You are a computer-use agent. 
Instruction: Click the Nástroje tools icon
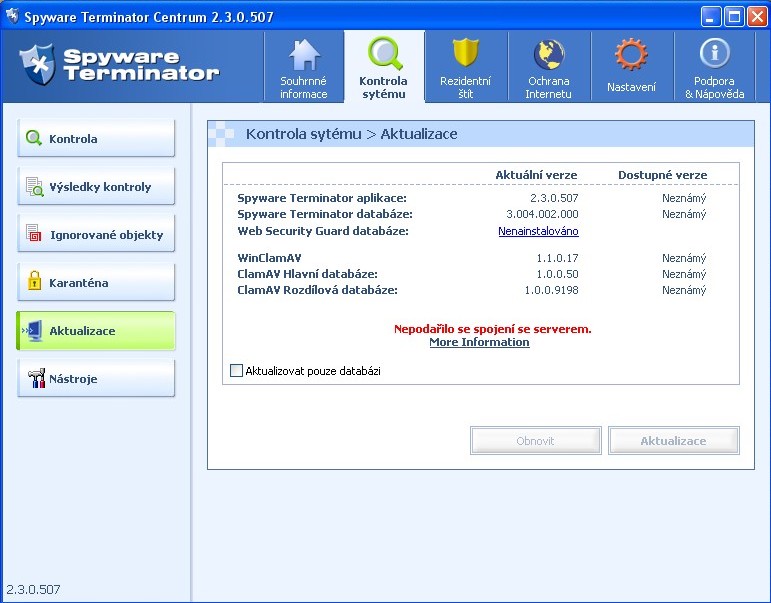34,379
